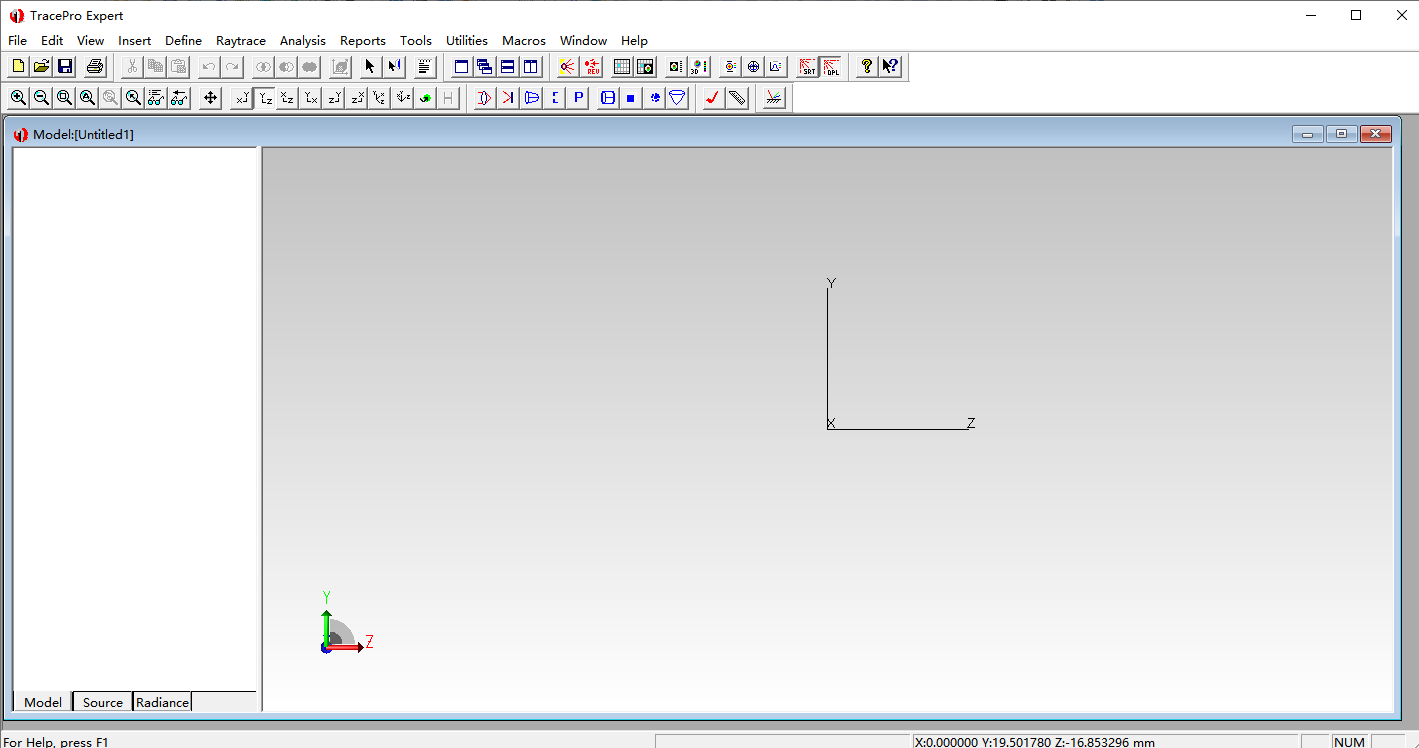Open the Analysis menu
This screenshot has height=748, width=1419.
pyautogui.click(x=302, y=41)
